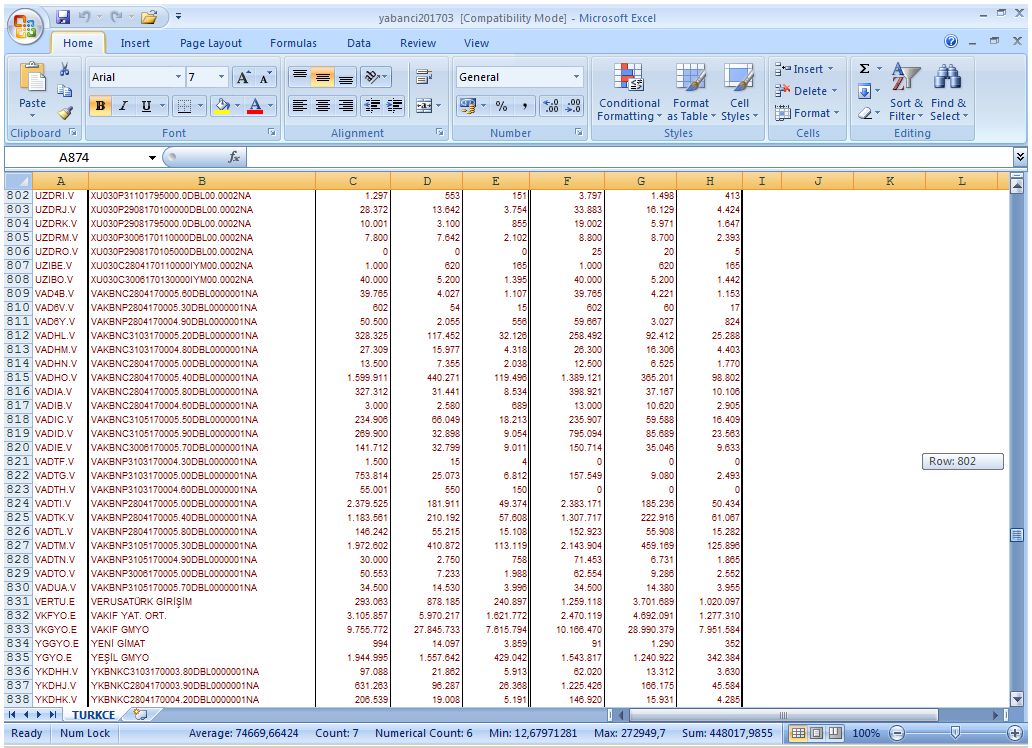Zoom out with minus button
This screenshot has width=1032, height=748.
pos(897,733)
